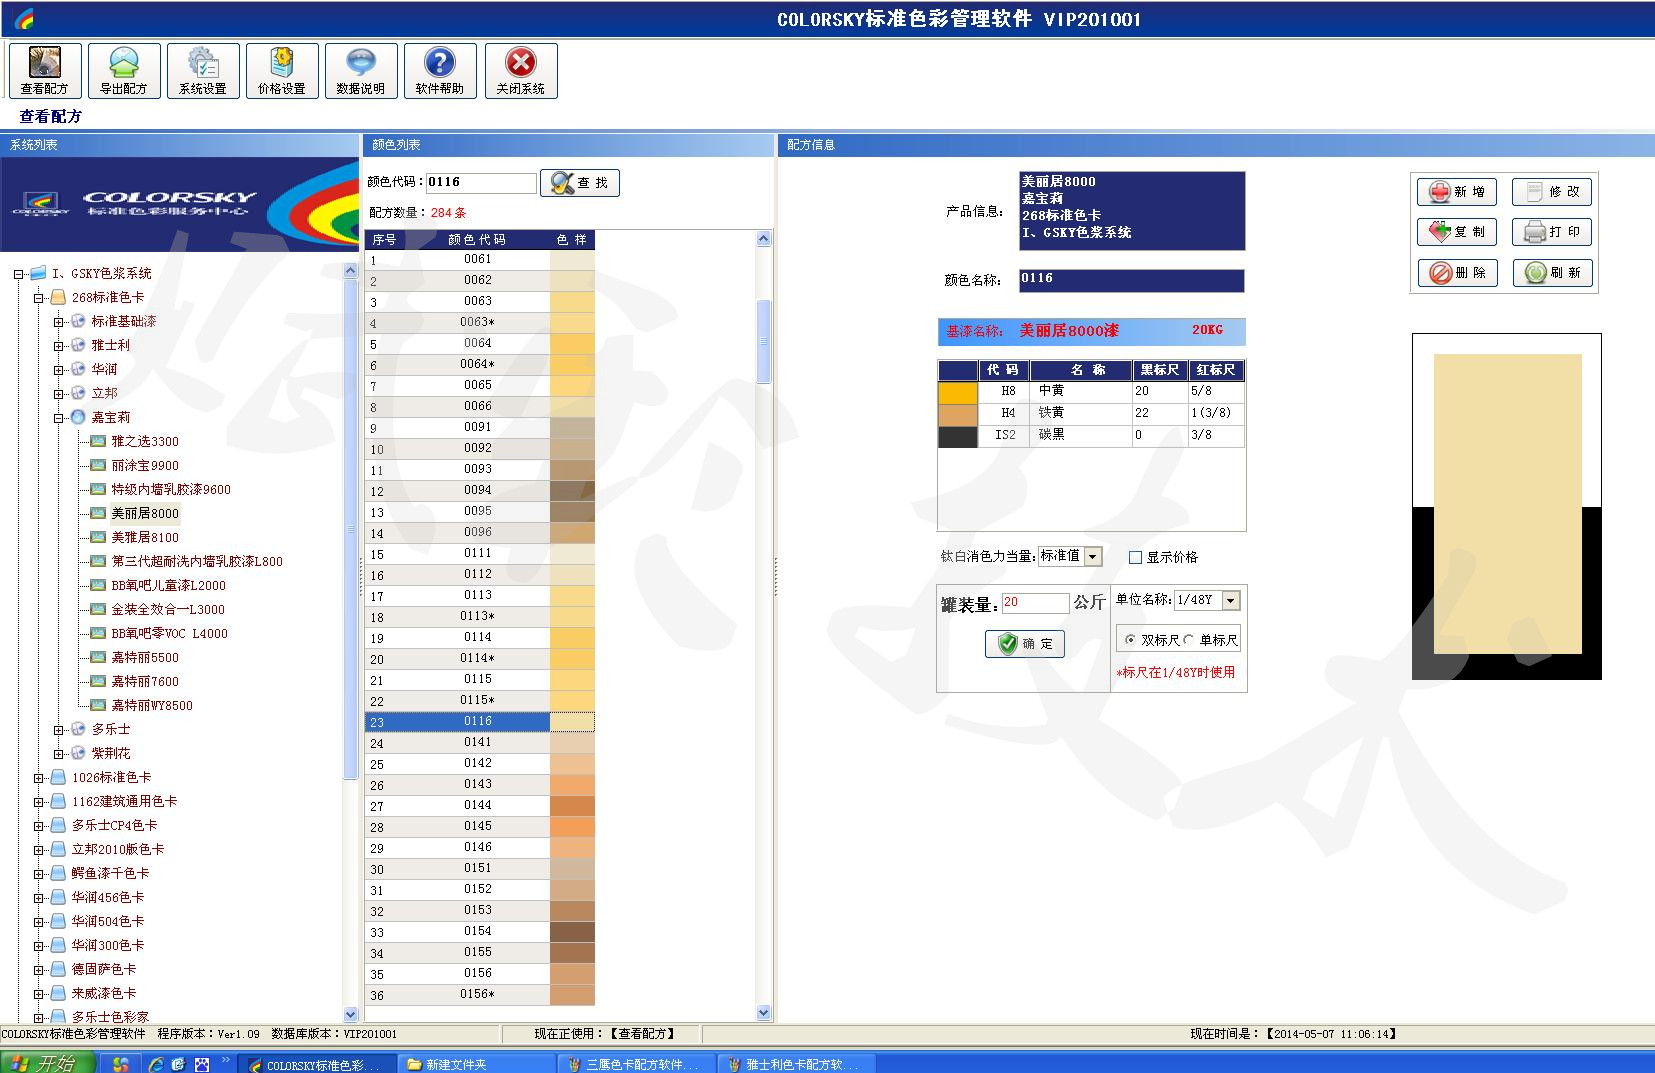Expand the 多乐士 tree node
The width and height of the screenshot is (1655, 1073).
[59, 729]
